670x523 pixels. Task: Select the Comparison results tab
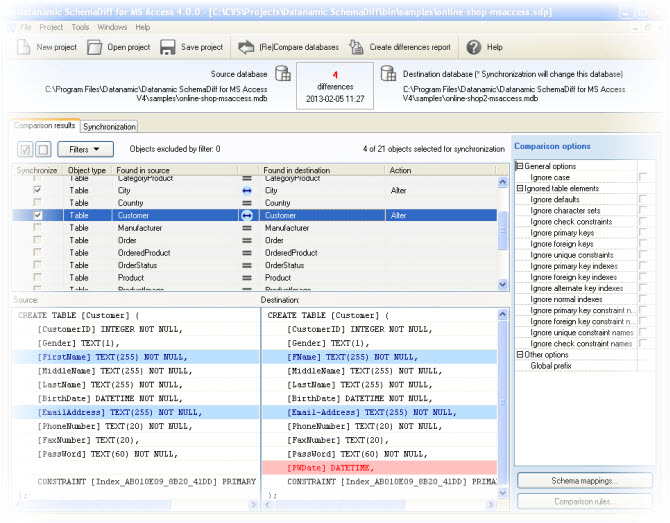pos(44,125)
